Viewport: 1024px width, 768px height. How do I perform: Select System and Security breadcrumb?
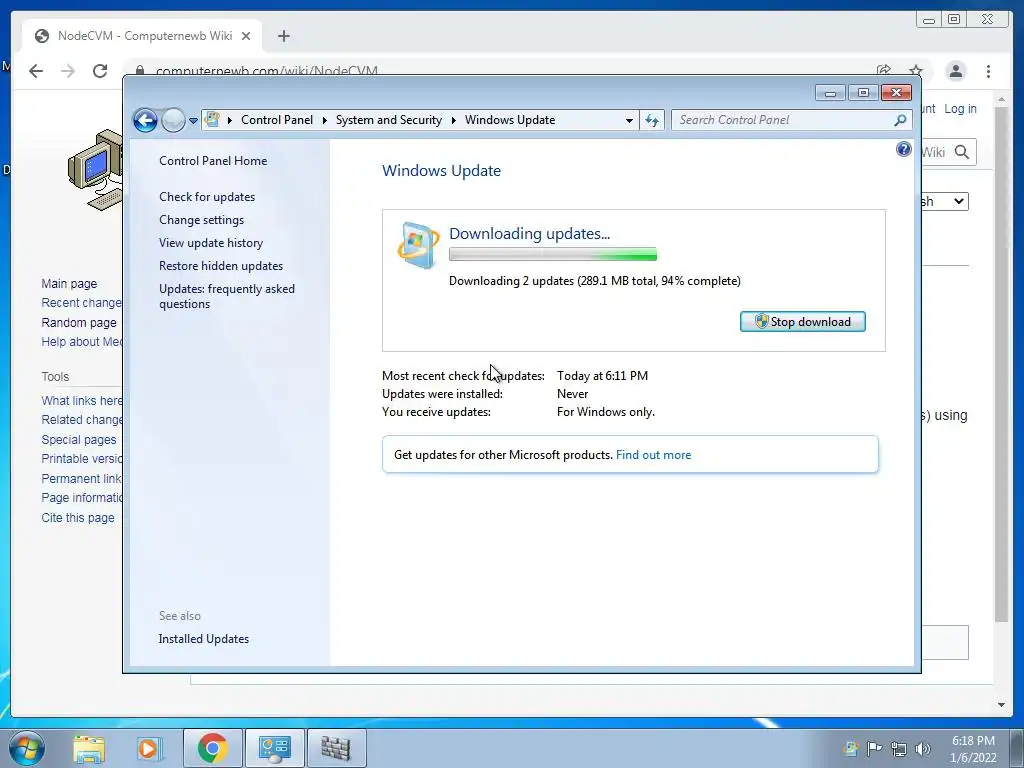[x=389, y=120]
